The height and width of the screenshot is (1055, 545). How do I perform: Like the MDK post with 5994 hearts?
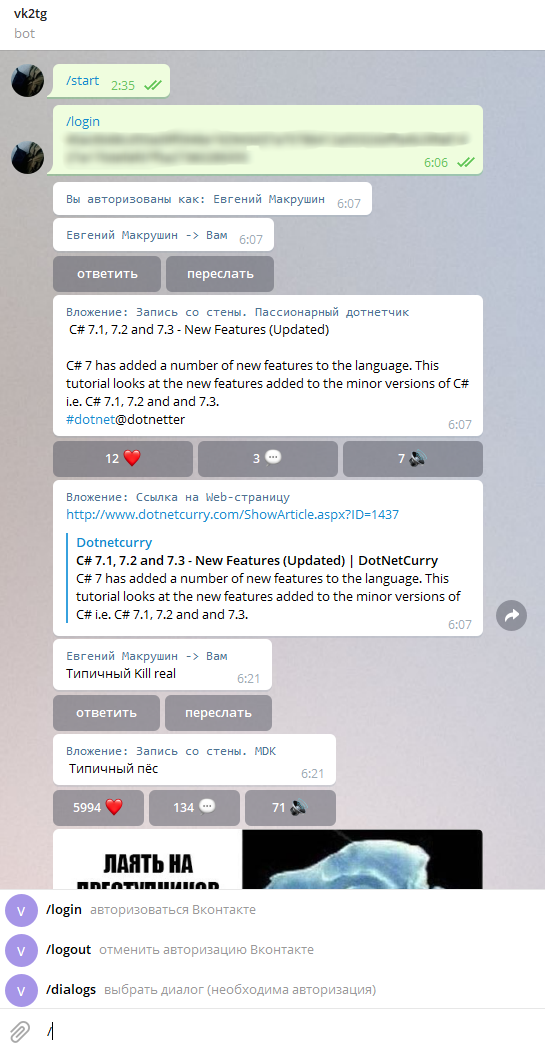tap(98, 807)
